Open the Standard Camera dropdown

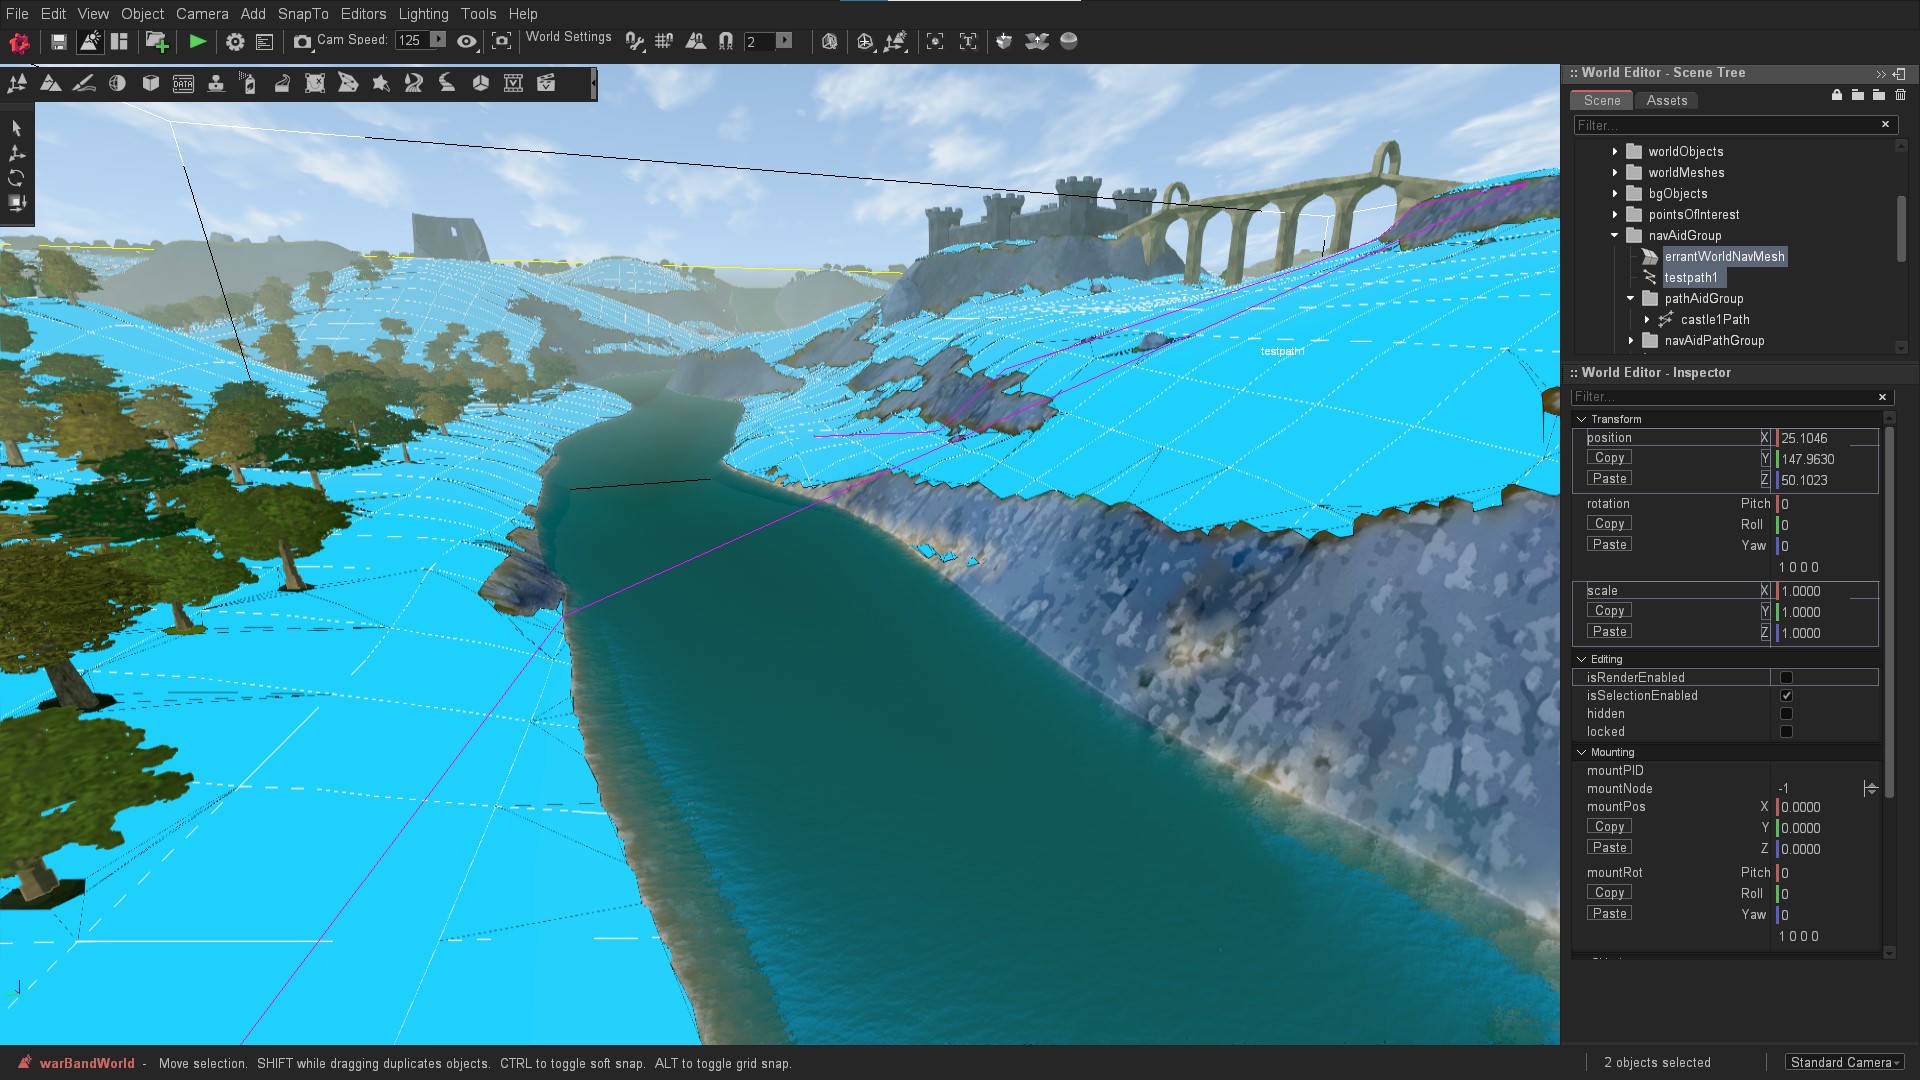[x=1845, y=1063]
